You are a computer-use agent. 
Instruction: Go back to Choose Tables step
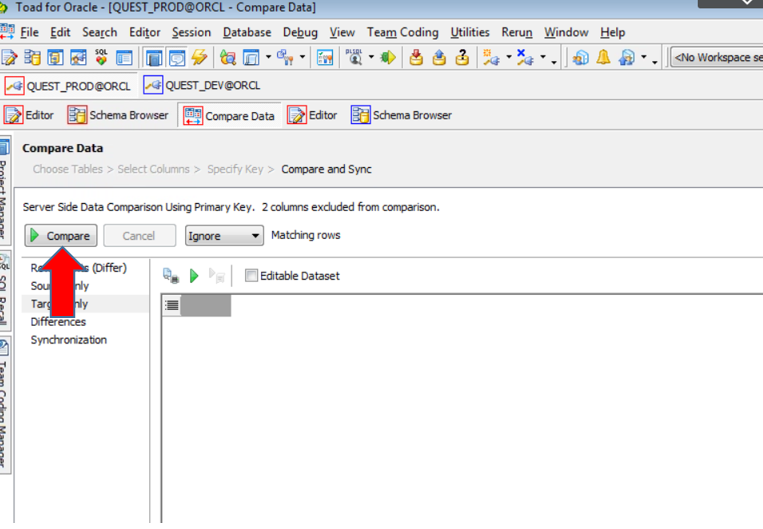click(68, 169)
